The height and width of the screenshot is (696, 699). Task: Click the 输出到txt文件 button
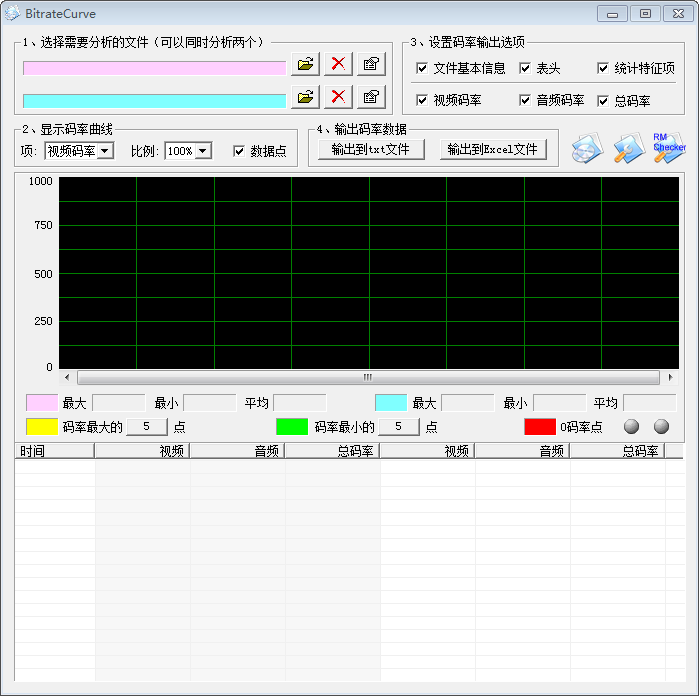(371, 149)
